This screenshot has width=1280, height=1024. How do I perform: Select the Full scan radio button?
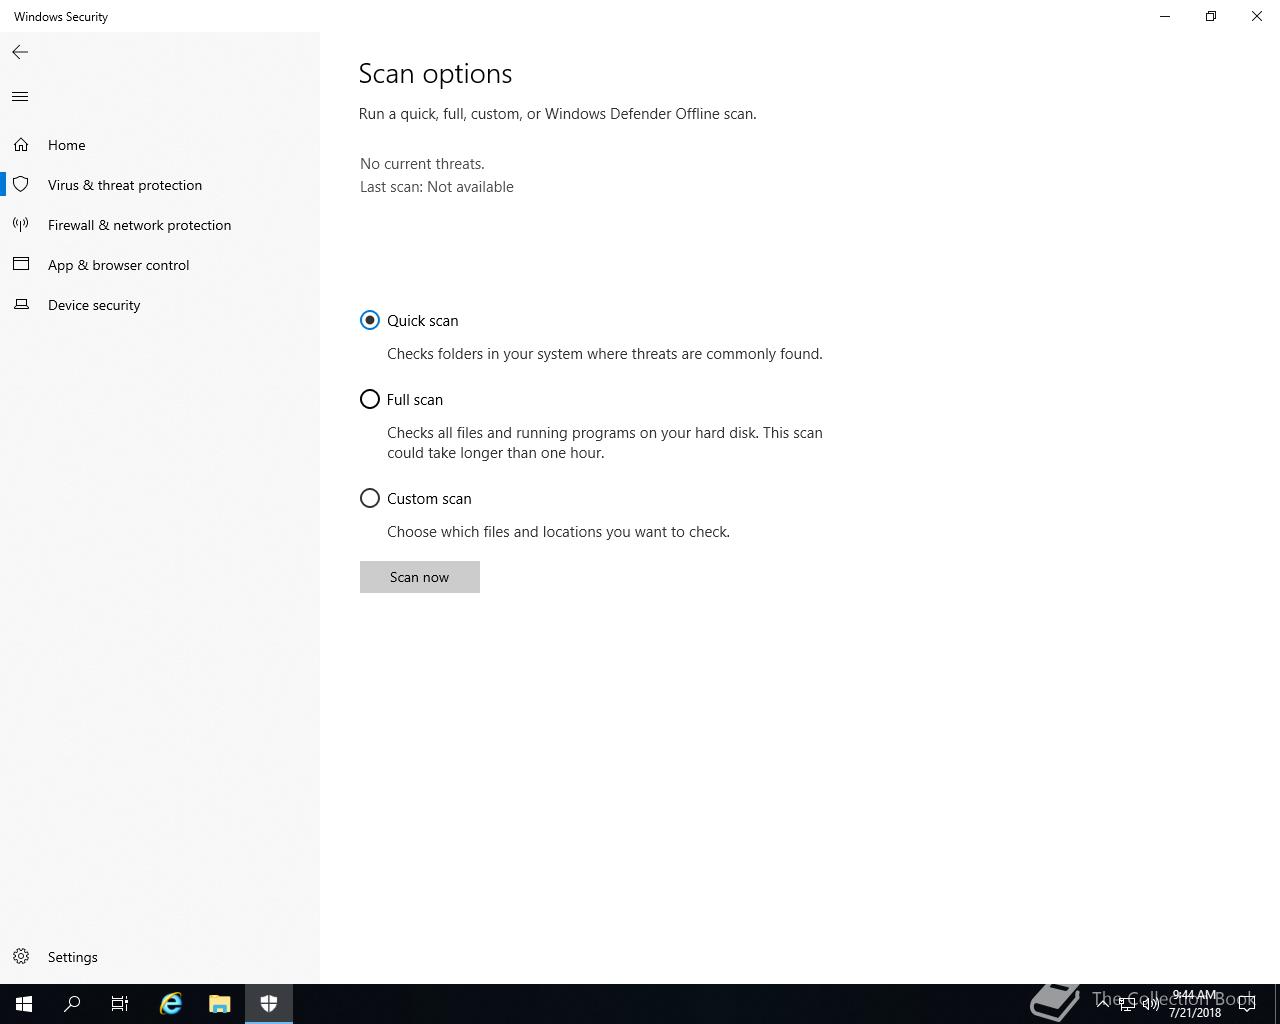370,399
